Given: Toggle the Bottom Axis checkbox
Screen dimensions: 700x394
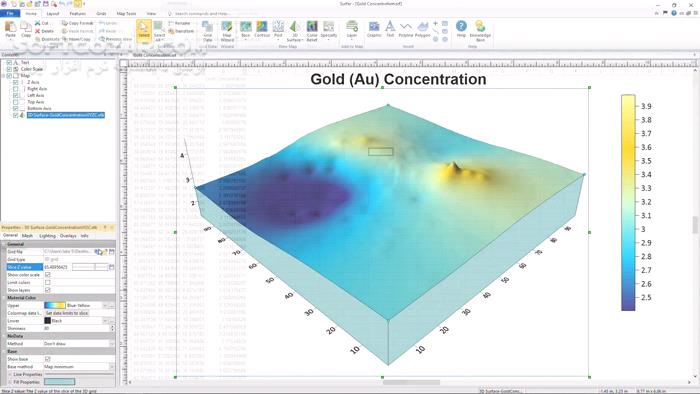Looking at the screenshot, I should click(x=16, y=108).
